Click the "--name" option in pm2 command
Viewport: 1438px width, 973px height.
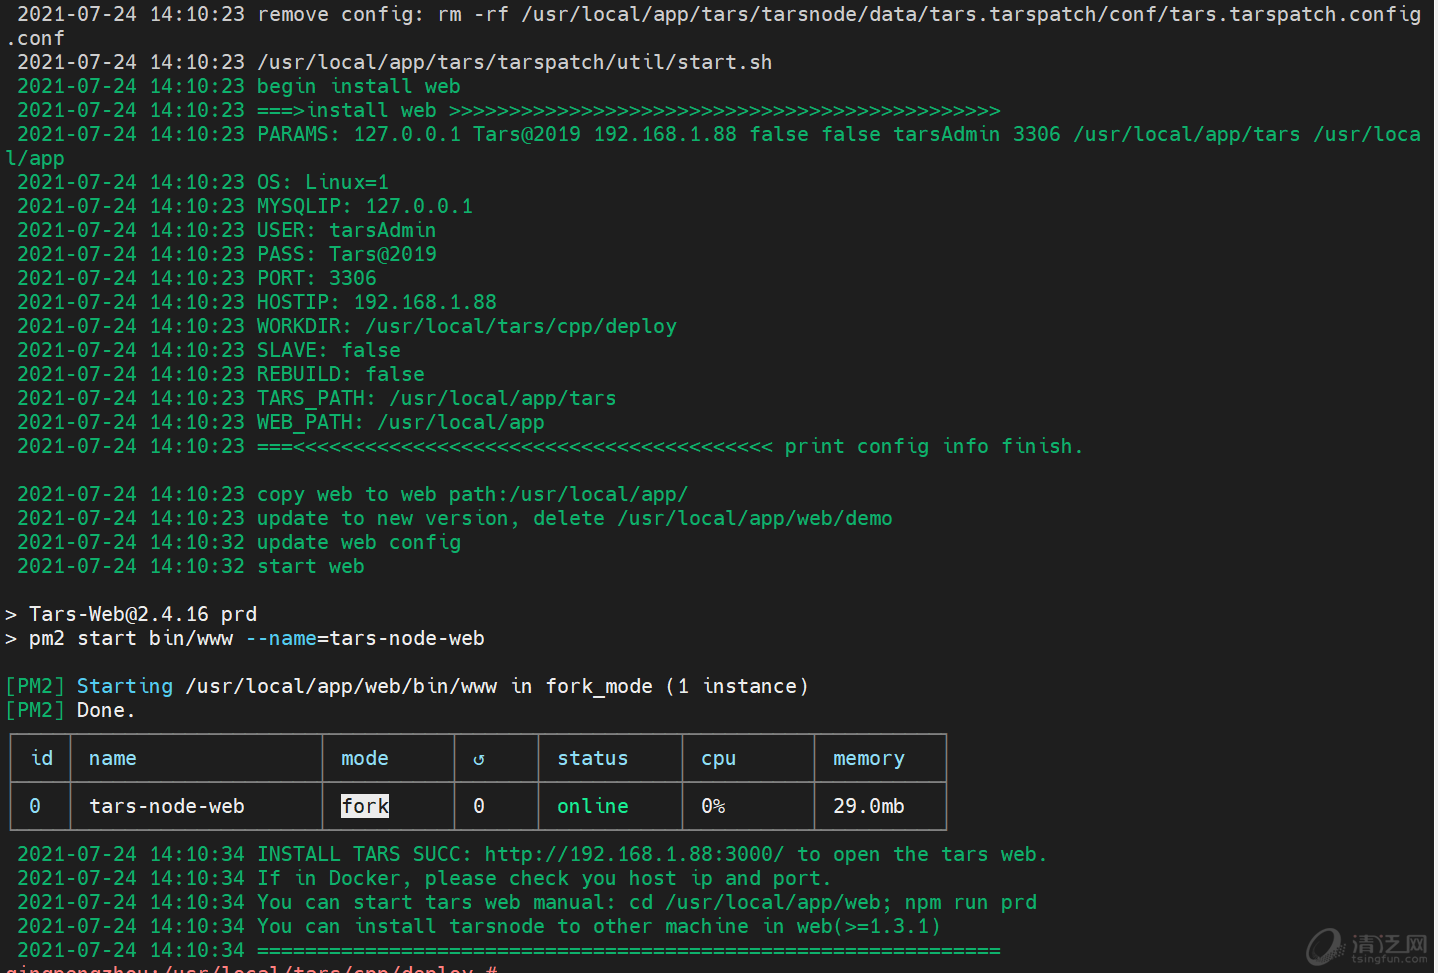[x=280, y=638]
